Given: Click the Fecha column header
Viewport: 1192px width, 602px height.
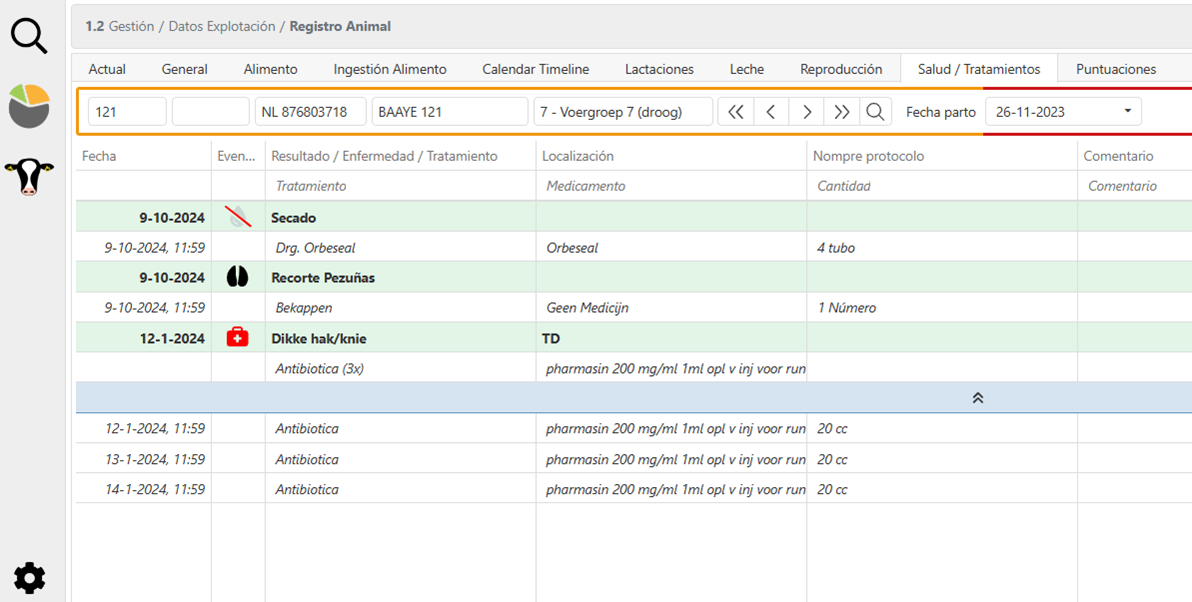Looking at the screenshot, I should (x=99, y=156).
